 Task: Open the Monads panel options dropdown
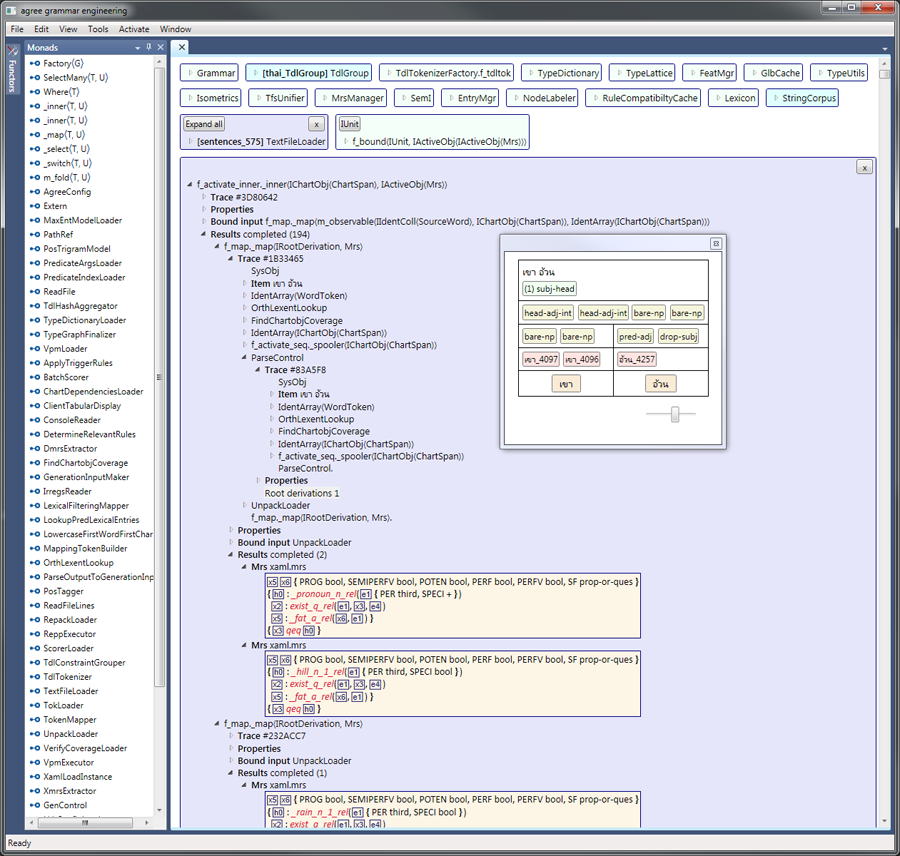137,47
